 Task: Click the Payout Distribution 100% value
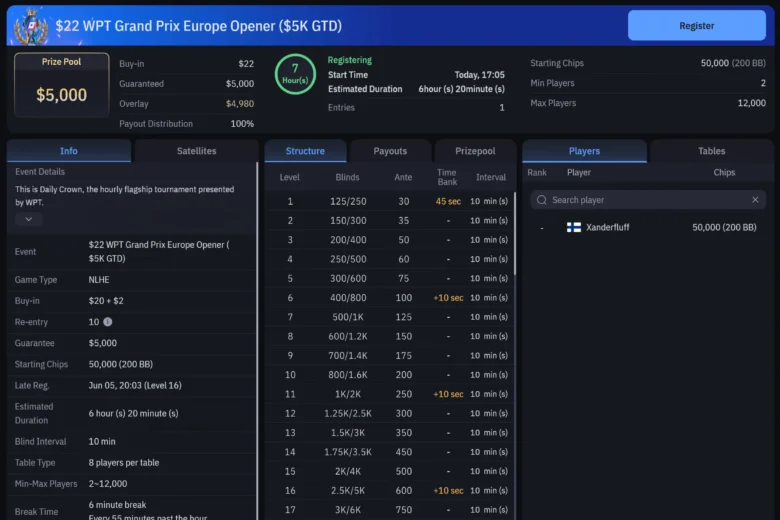click(242, 123)
